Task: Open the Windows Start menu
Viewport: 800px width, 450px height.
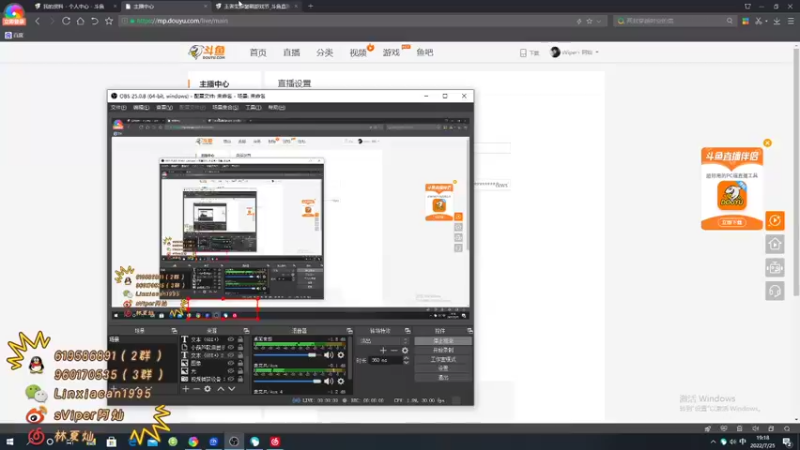Action: 10,441
